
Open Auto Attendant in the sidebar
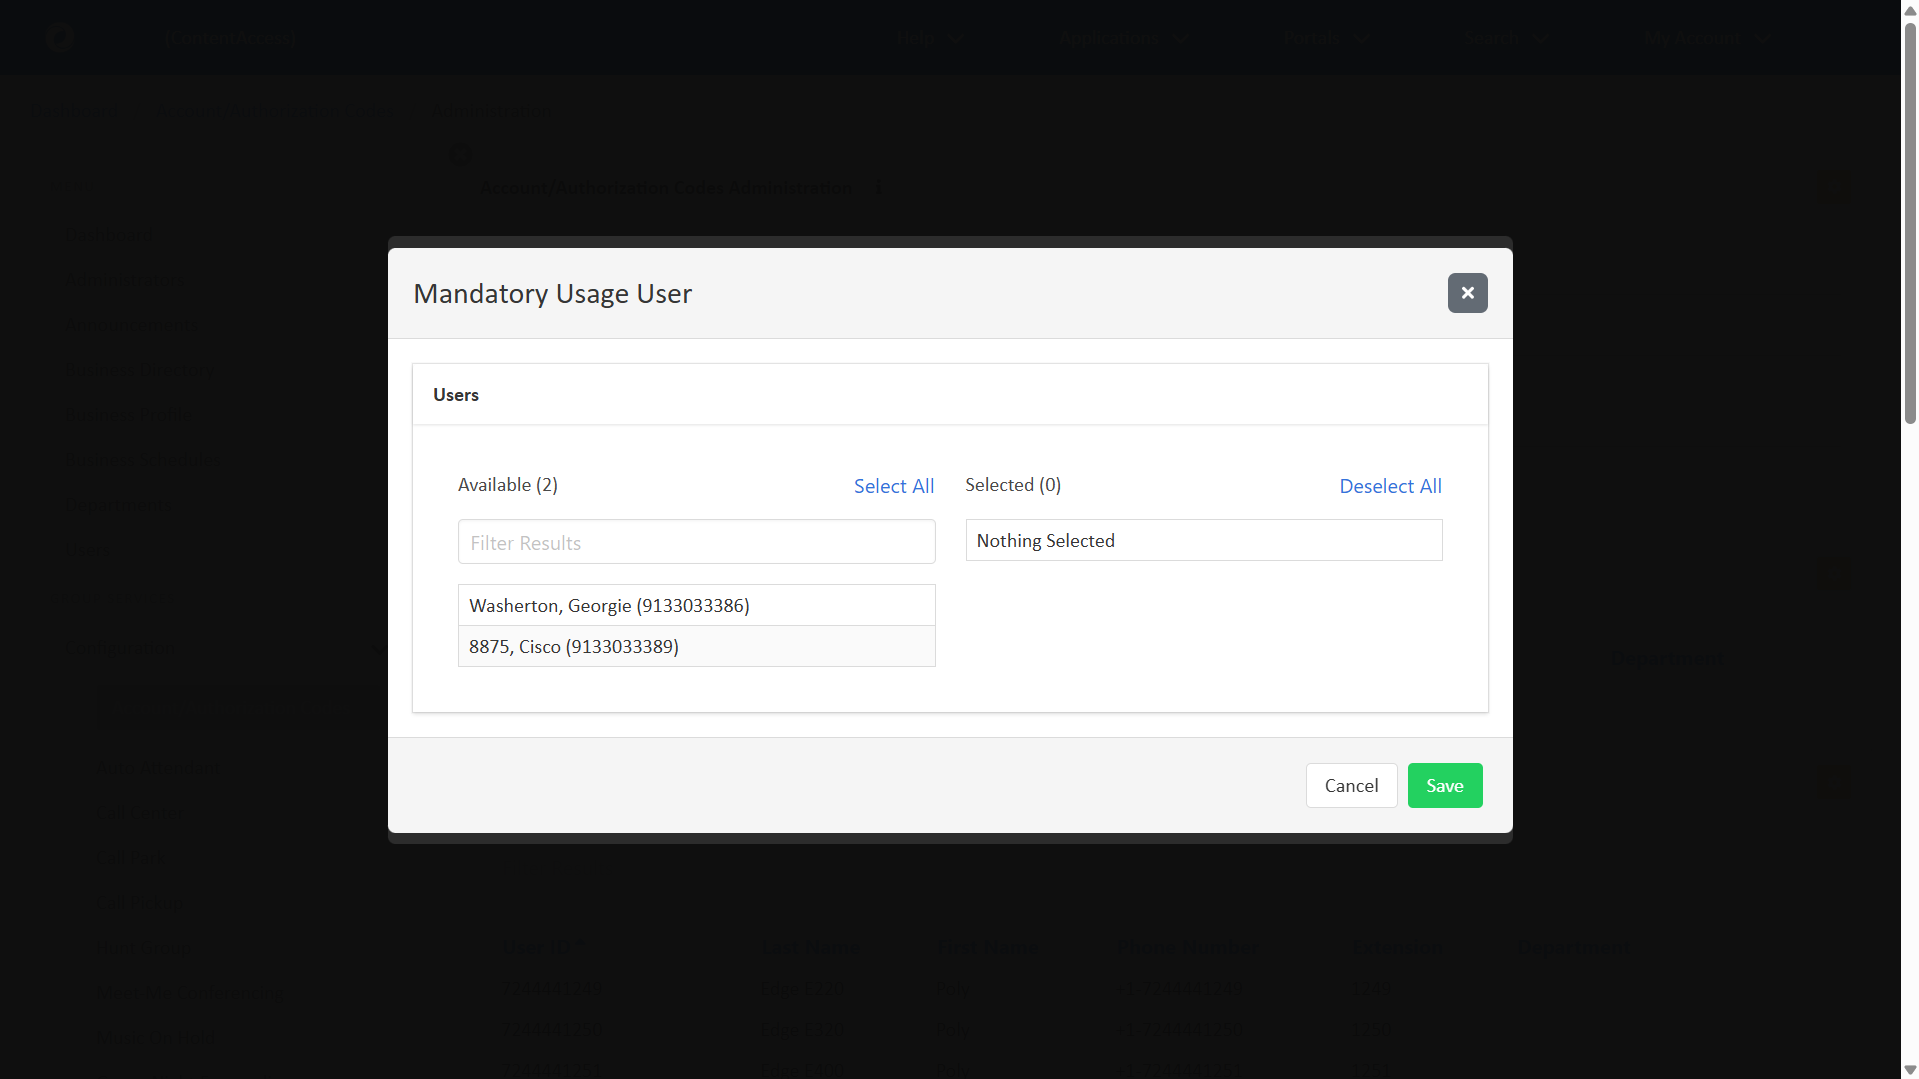tap(158, 768)
